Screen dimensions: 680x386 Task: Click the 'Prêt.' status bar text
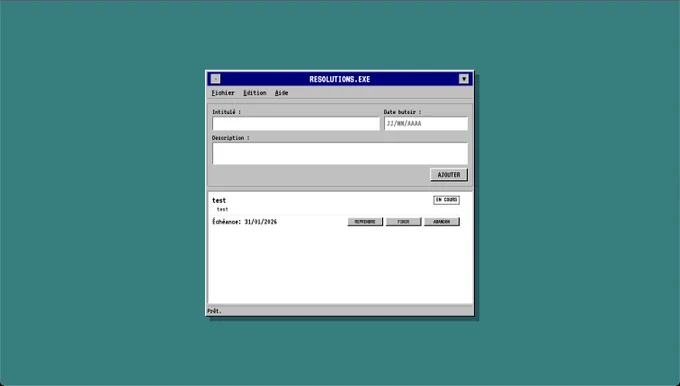pyautogui.click(x=214, y=311)
